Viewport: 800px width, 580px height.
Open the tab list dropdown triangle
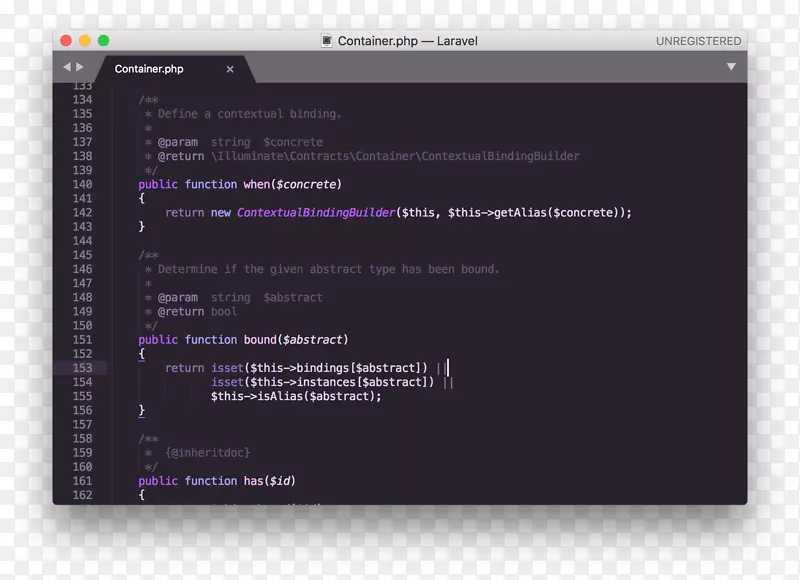pyautogui.click(x=731, y=67)
